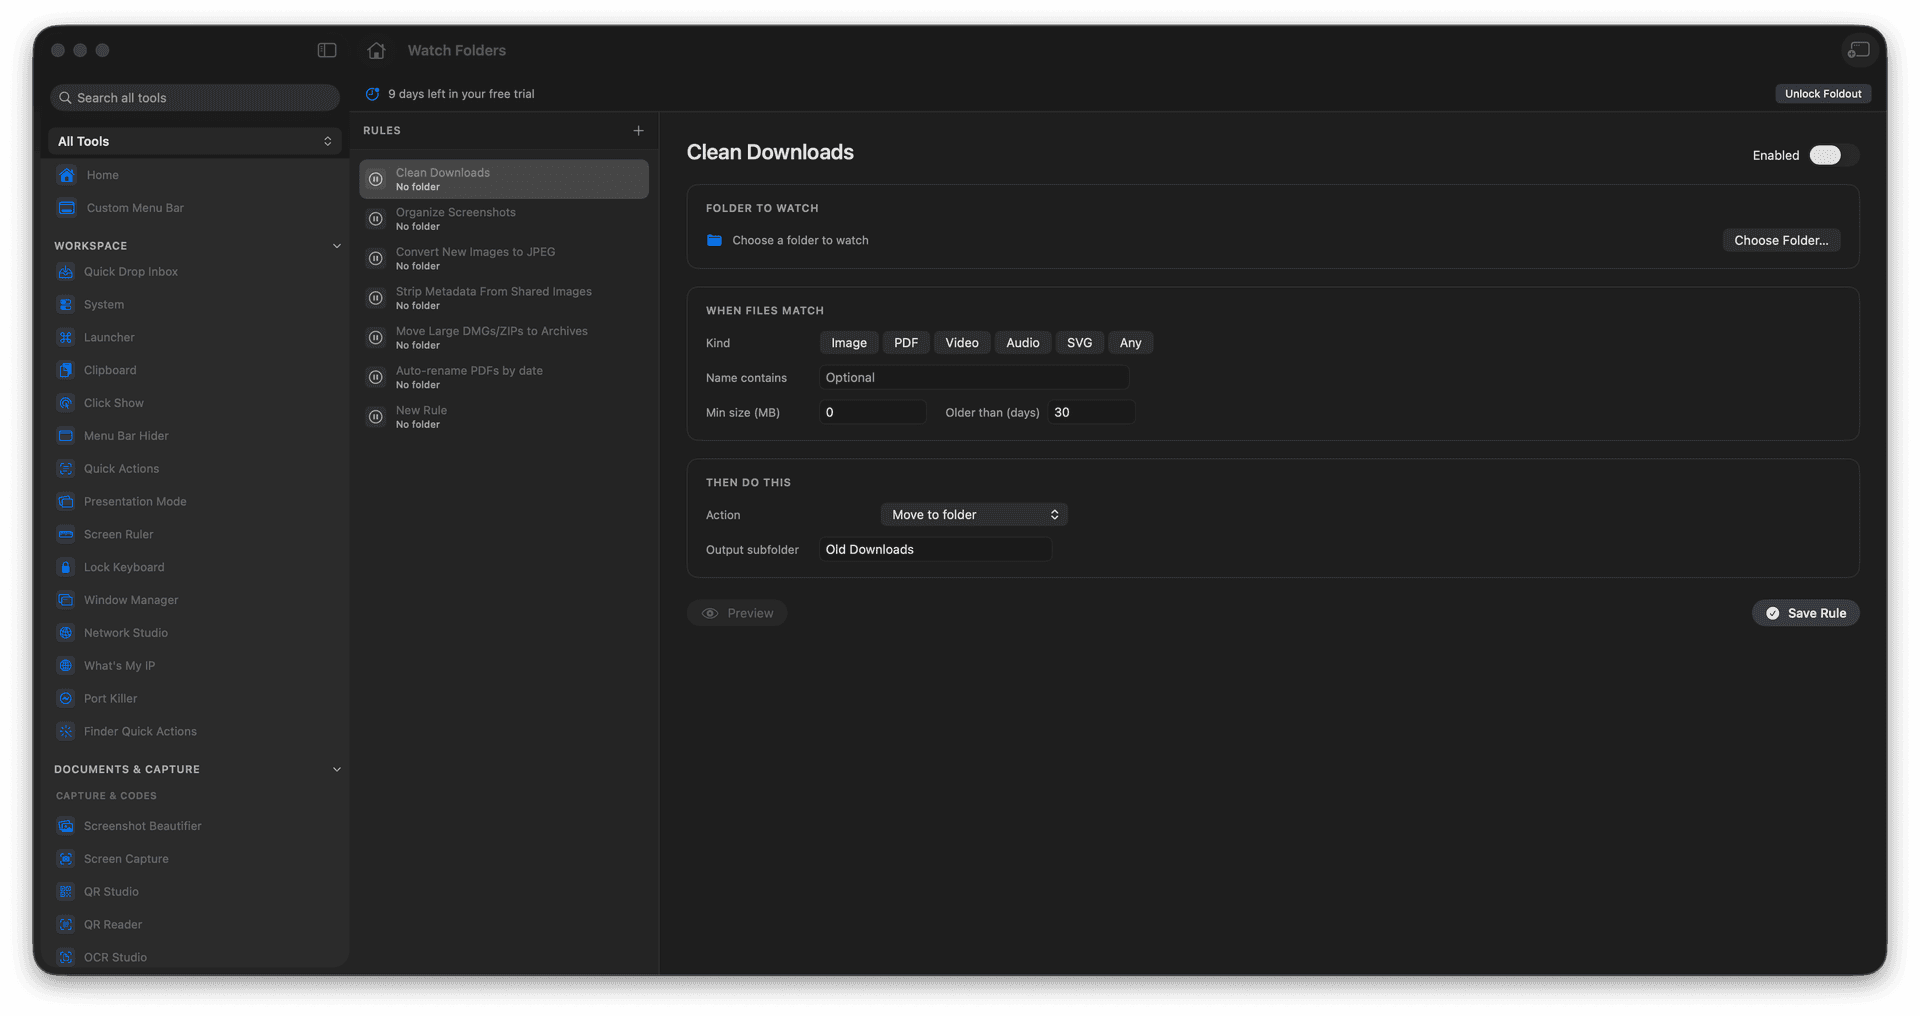
Task: Click the Output subfolder field
Action: click(x=935, y=550)
